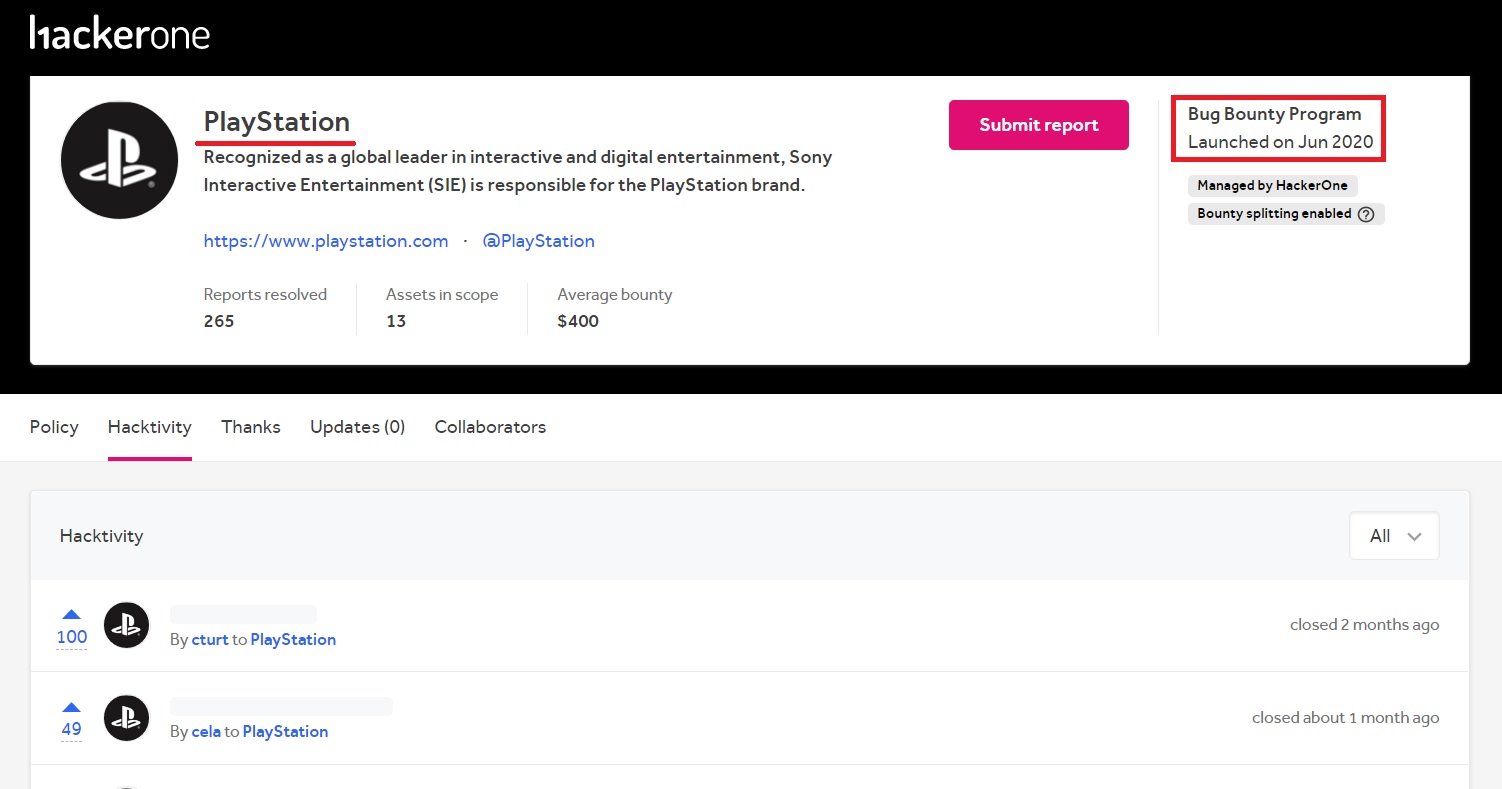Screen dimensions: 1502x789
Task: Open the https://www.playstation.com link
Action: (x=326, y=241)
